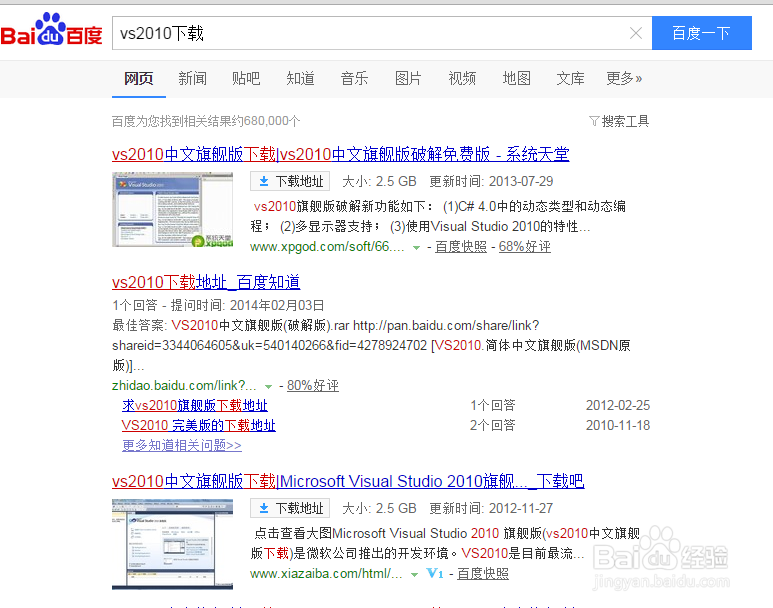Image resolution: width=773 pixels, height=608 pixels.
Task: Click the 2010-11-18 date text
Action: [x=618, y=425]
